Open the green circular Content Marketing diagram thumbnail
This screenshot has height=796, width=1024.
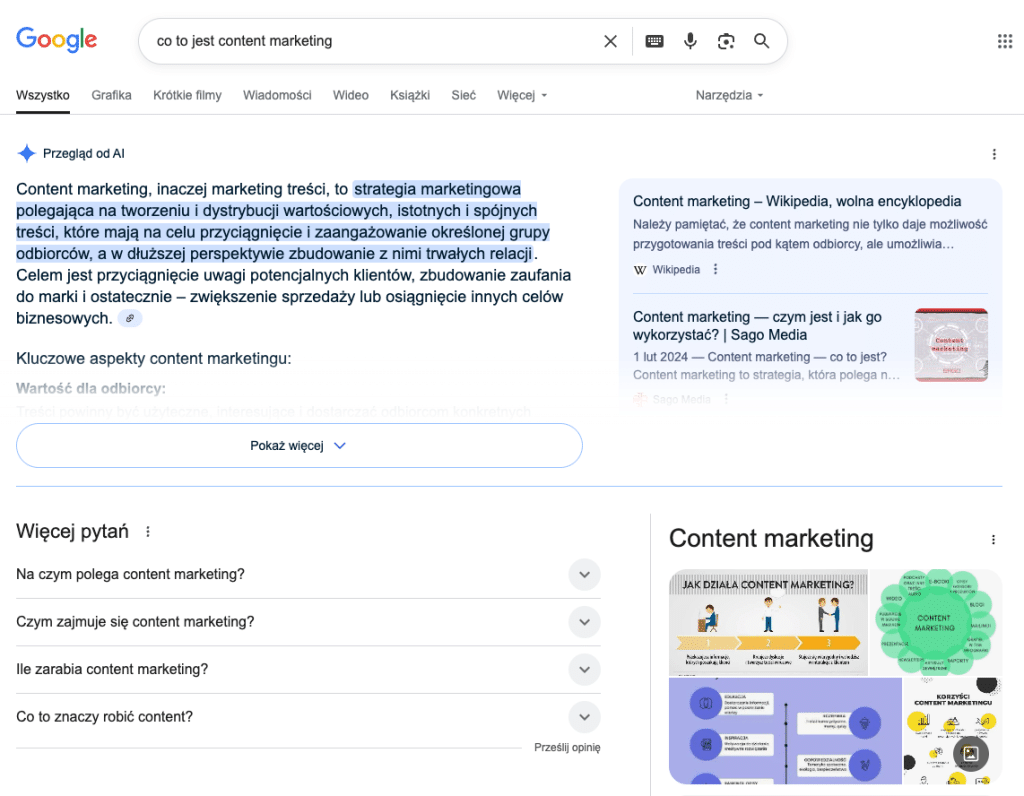point(936,622)
